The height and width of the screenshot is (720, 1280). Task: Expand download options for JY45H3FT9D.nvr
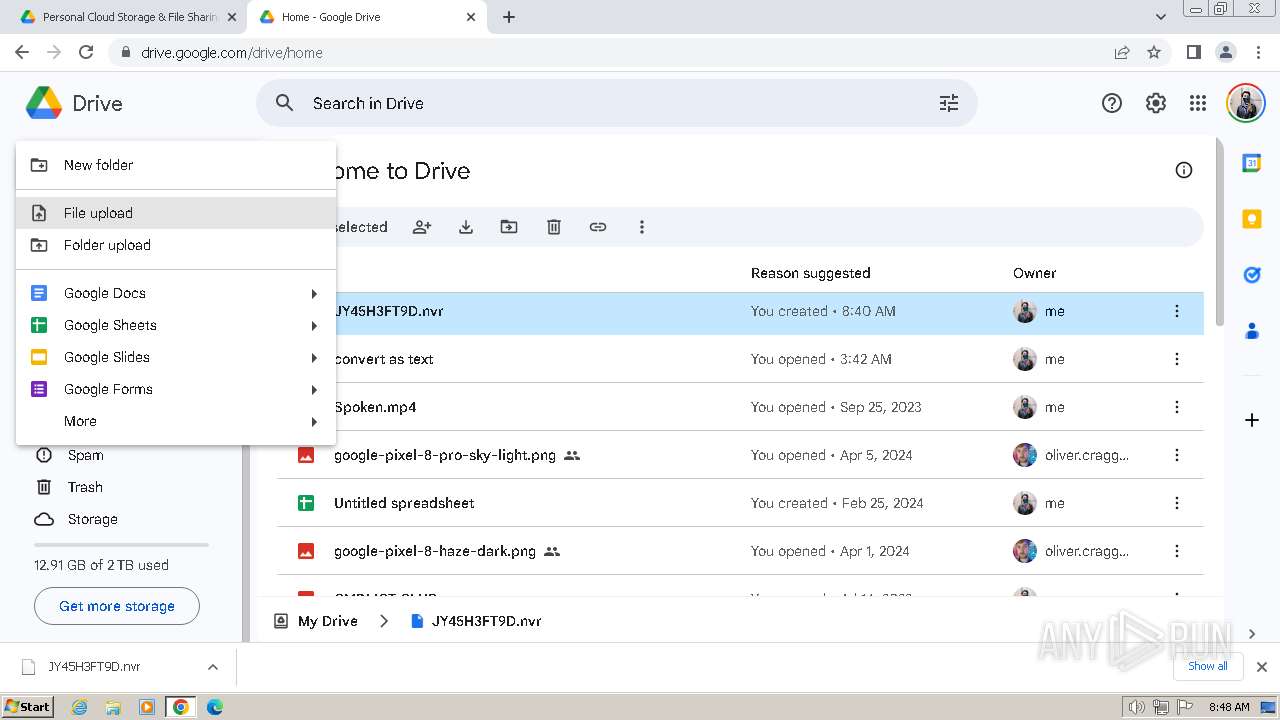pos(212,667)
